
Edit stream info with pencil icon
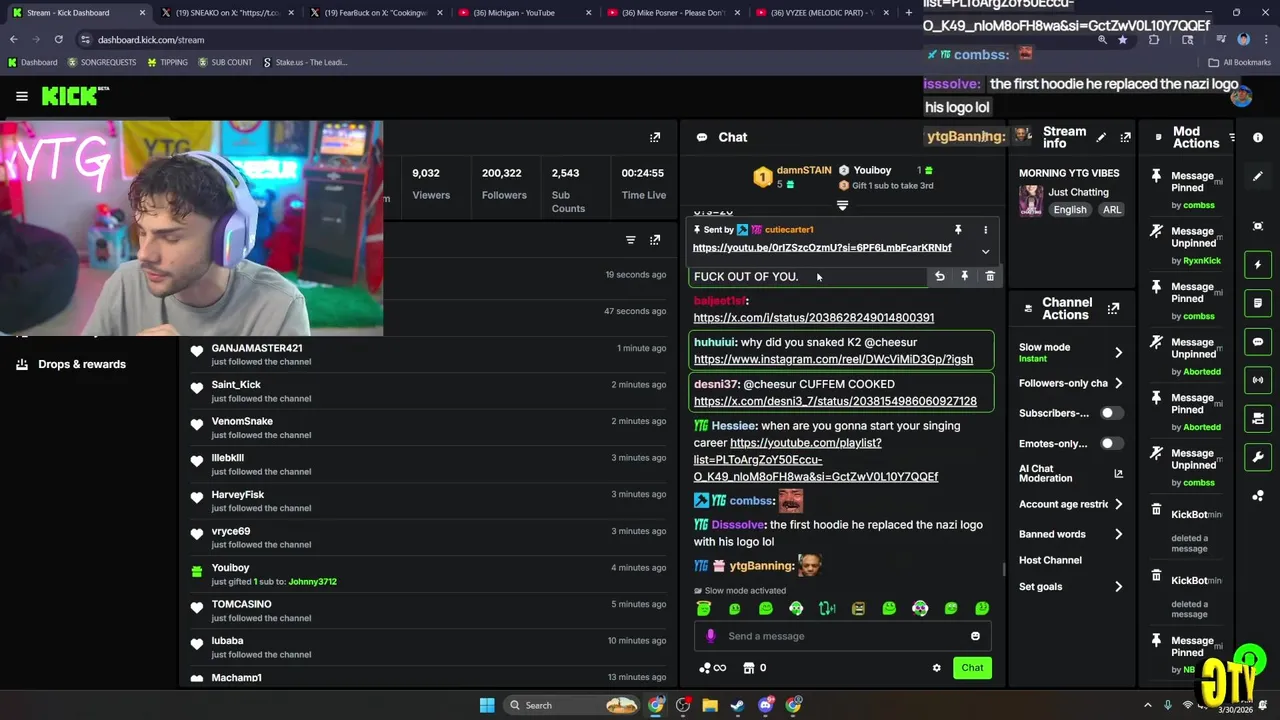coord(1101,137)
